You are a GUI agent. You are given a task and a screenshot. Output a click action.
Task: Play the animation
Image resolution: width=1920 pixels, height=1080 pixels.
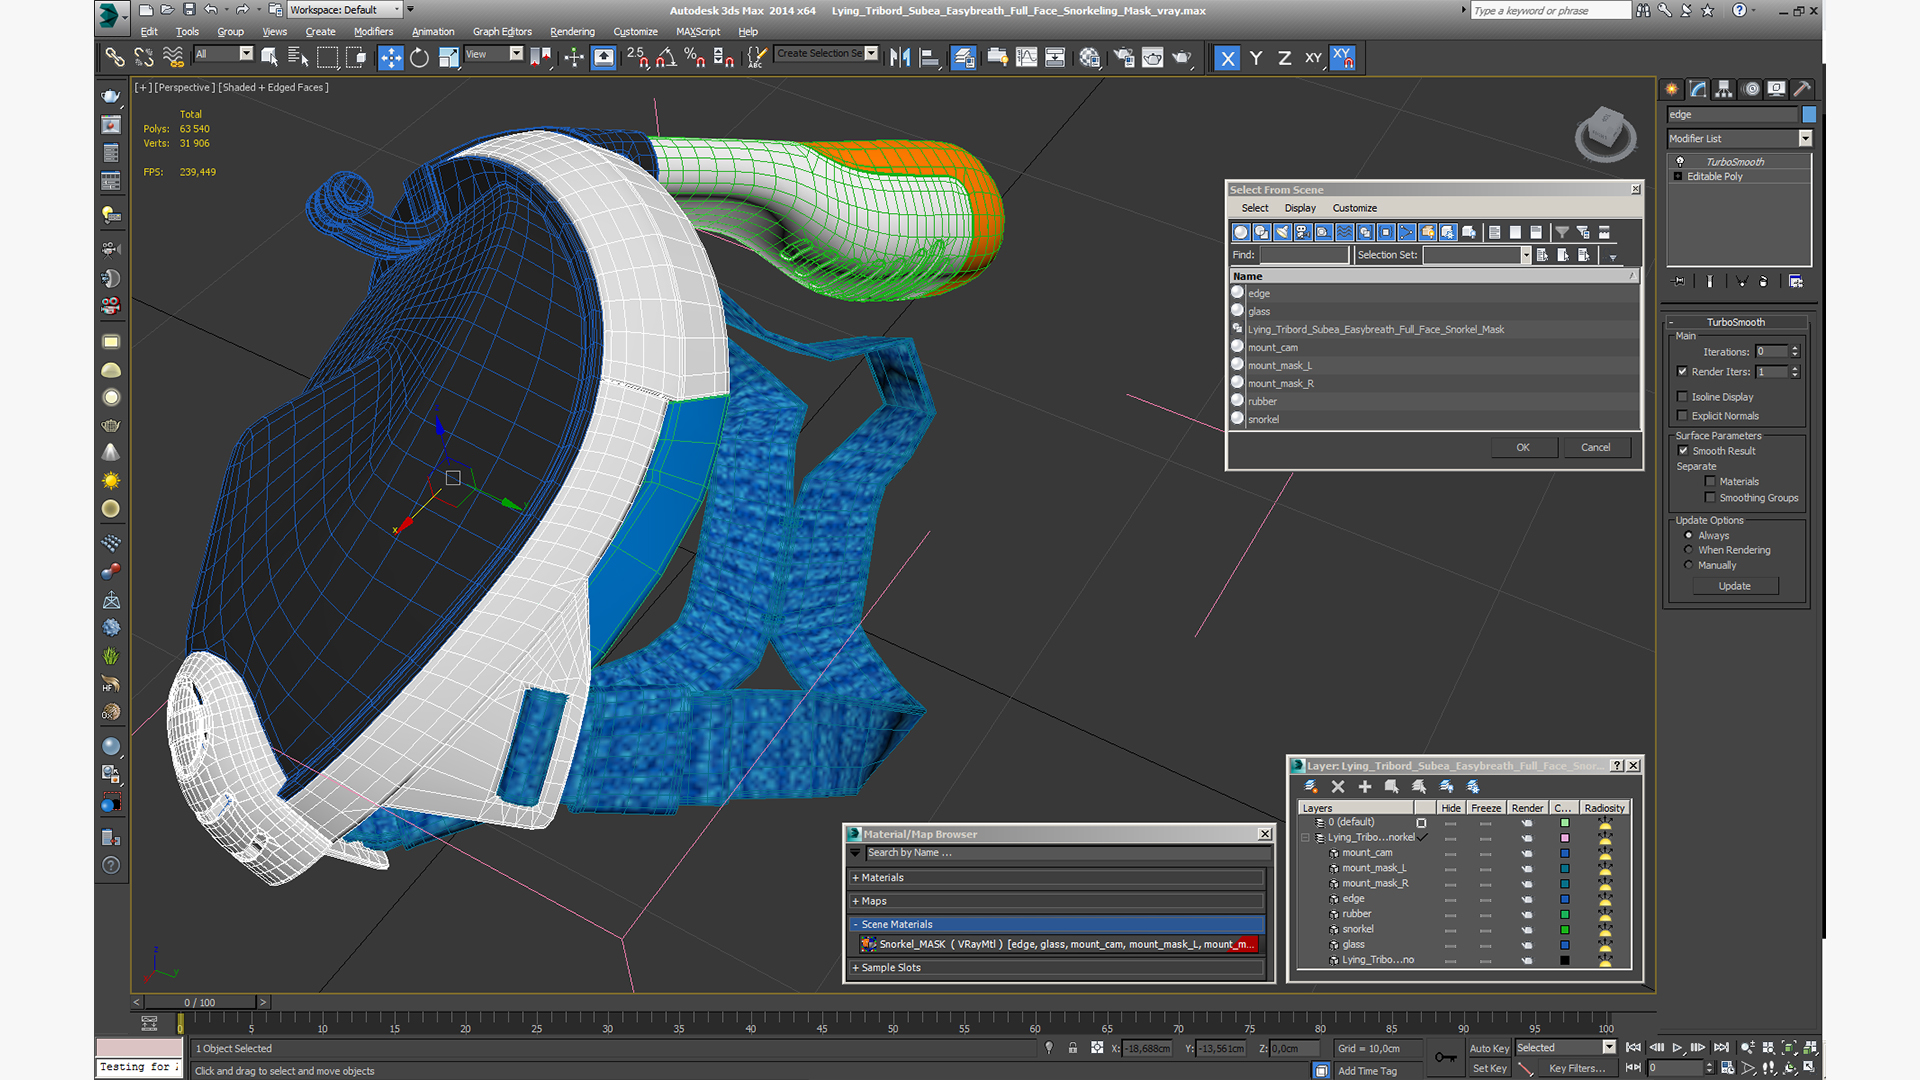pos(1677,1048)
